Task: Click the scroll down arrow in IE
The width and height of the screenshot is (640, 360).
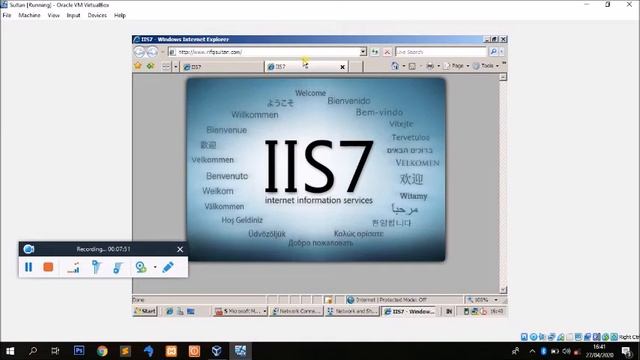Action: click(x=503, y=289)
